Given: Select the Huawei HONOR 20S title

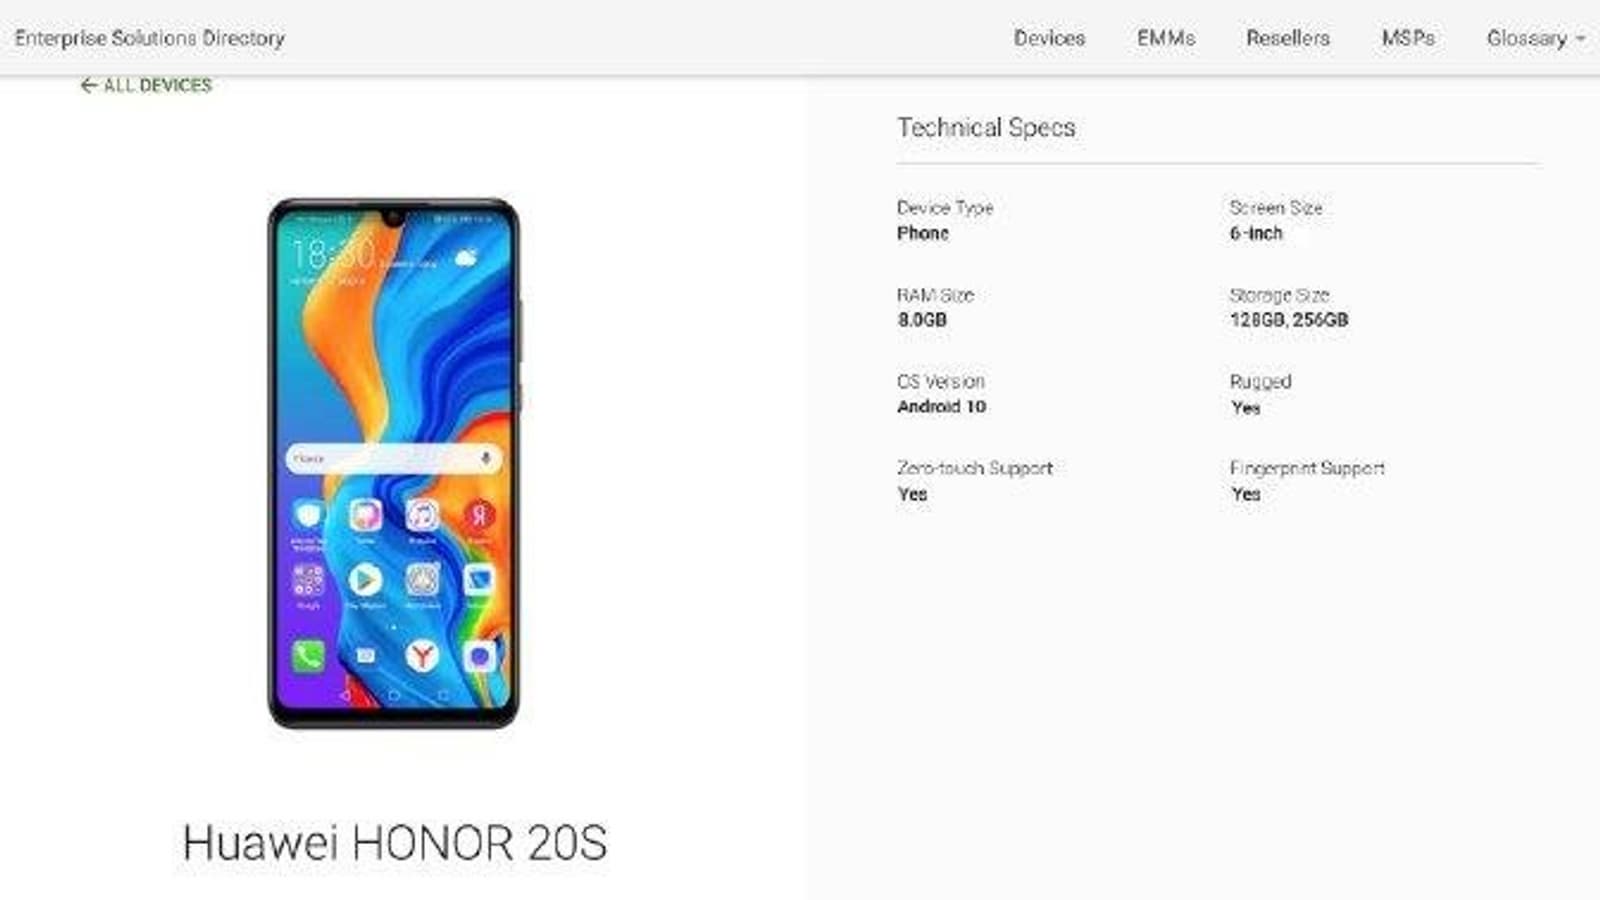Looking at the screenshot, I should point(394,843).
